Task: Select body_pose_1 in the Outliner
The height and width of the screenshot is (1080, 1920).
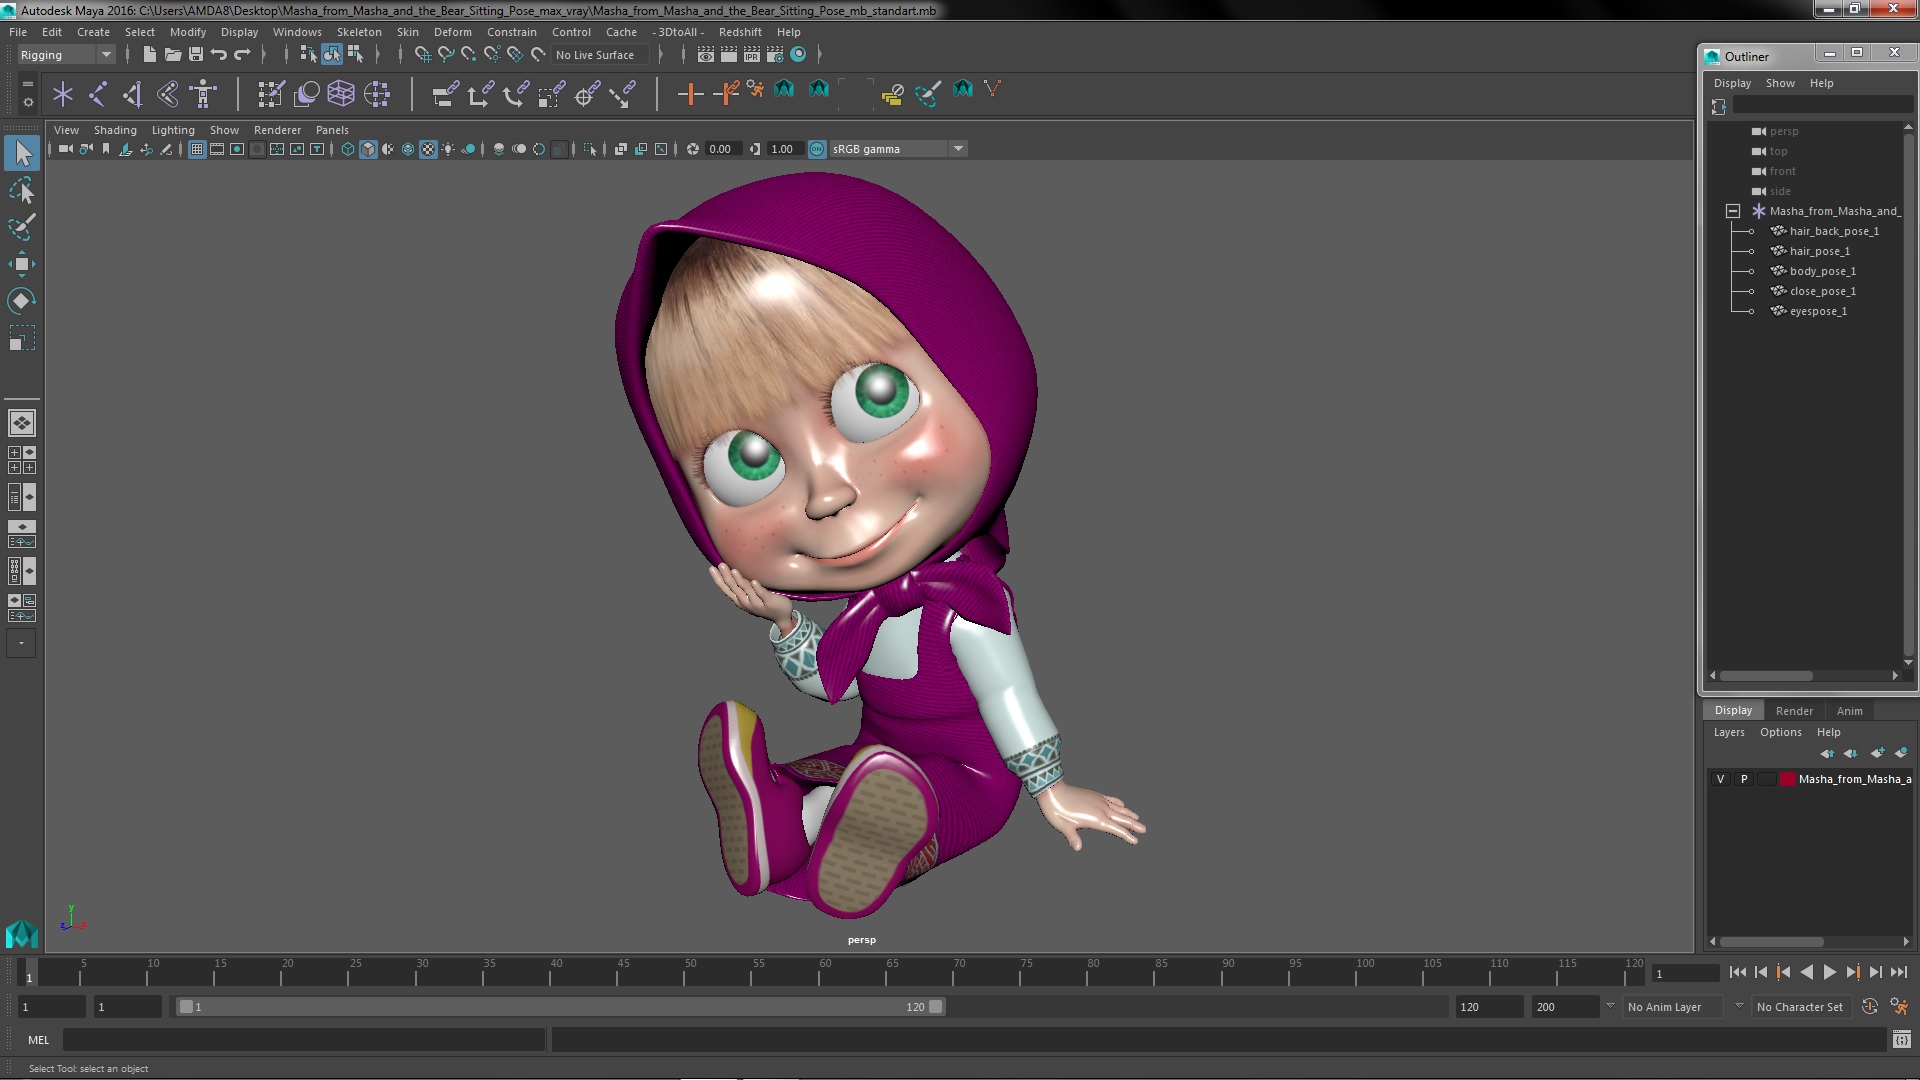Action: (1822, 271)
